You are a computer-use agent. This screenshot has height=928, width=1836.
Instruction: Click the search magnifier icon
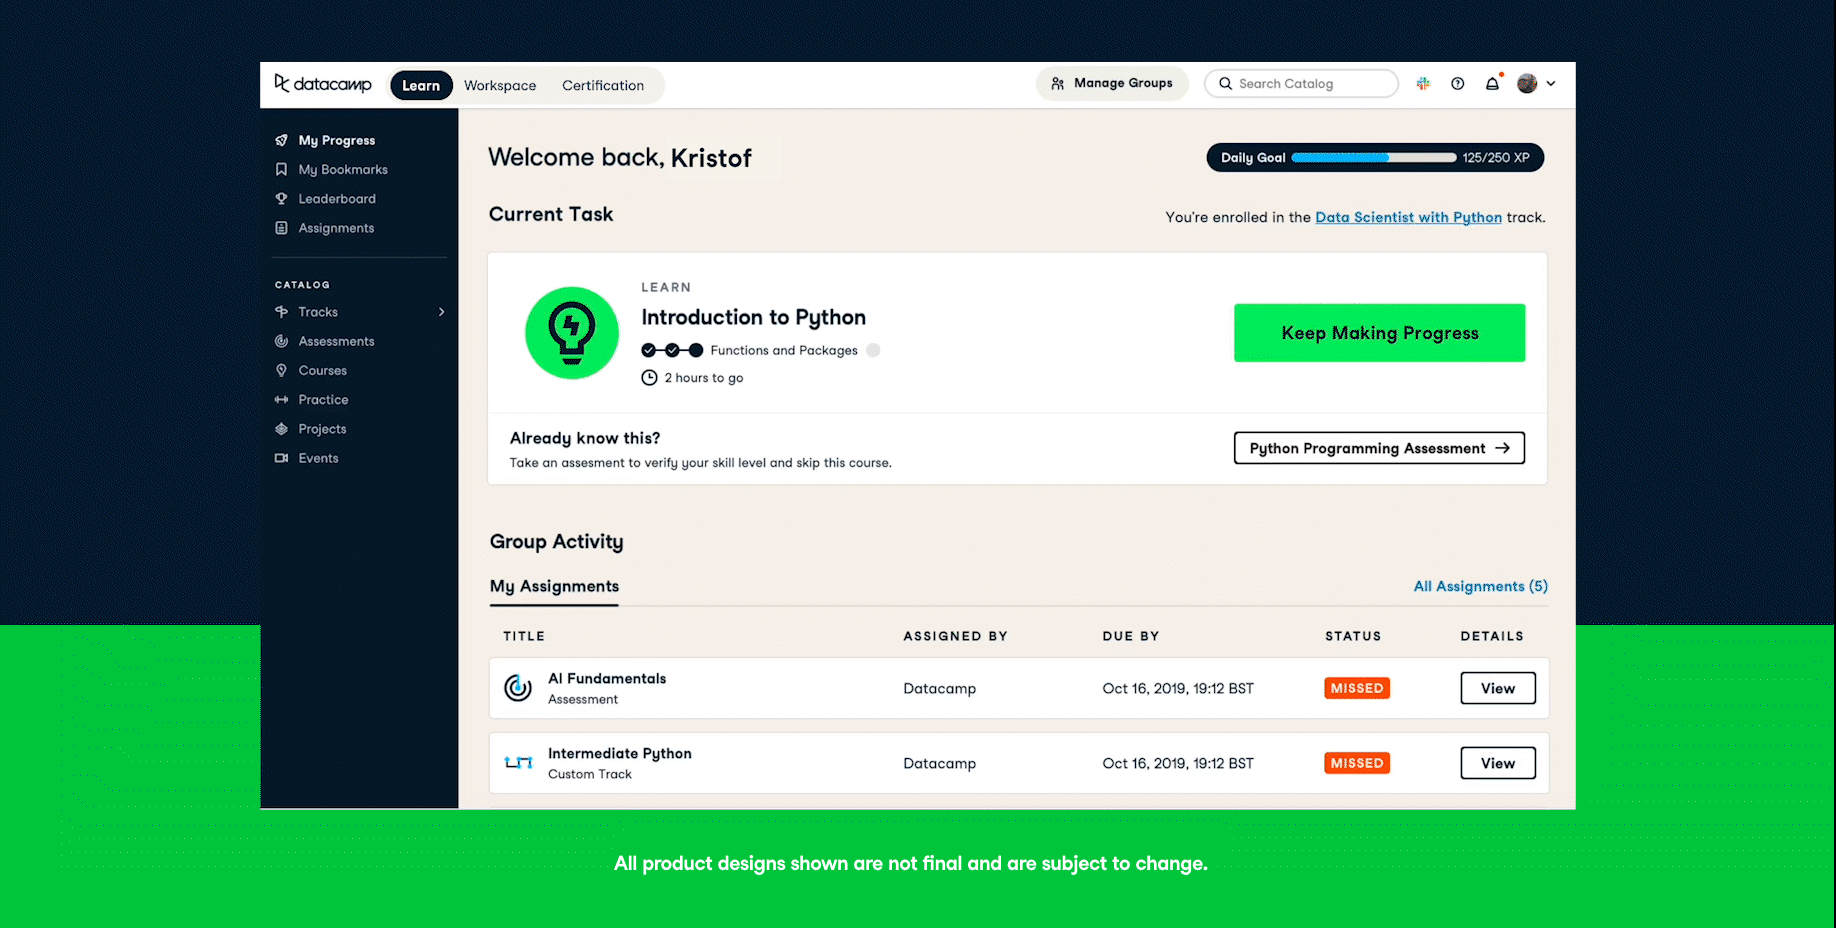pos(1225,84)
